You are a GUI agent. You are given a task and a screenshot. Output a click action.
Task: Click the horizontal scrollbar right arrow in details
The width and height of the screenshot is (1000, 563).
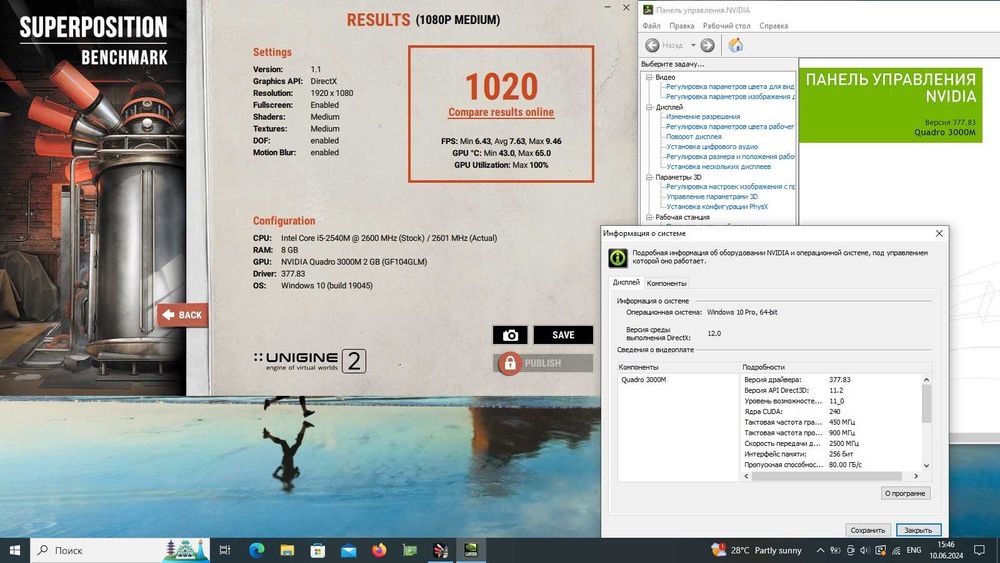pyautogui.click(x=916, y=476)
